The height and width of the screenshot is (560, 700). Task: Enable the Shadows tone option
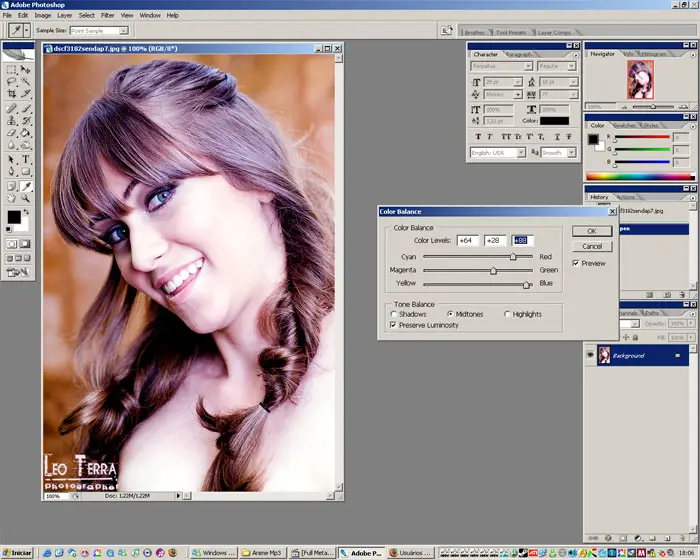pos(394,314)
